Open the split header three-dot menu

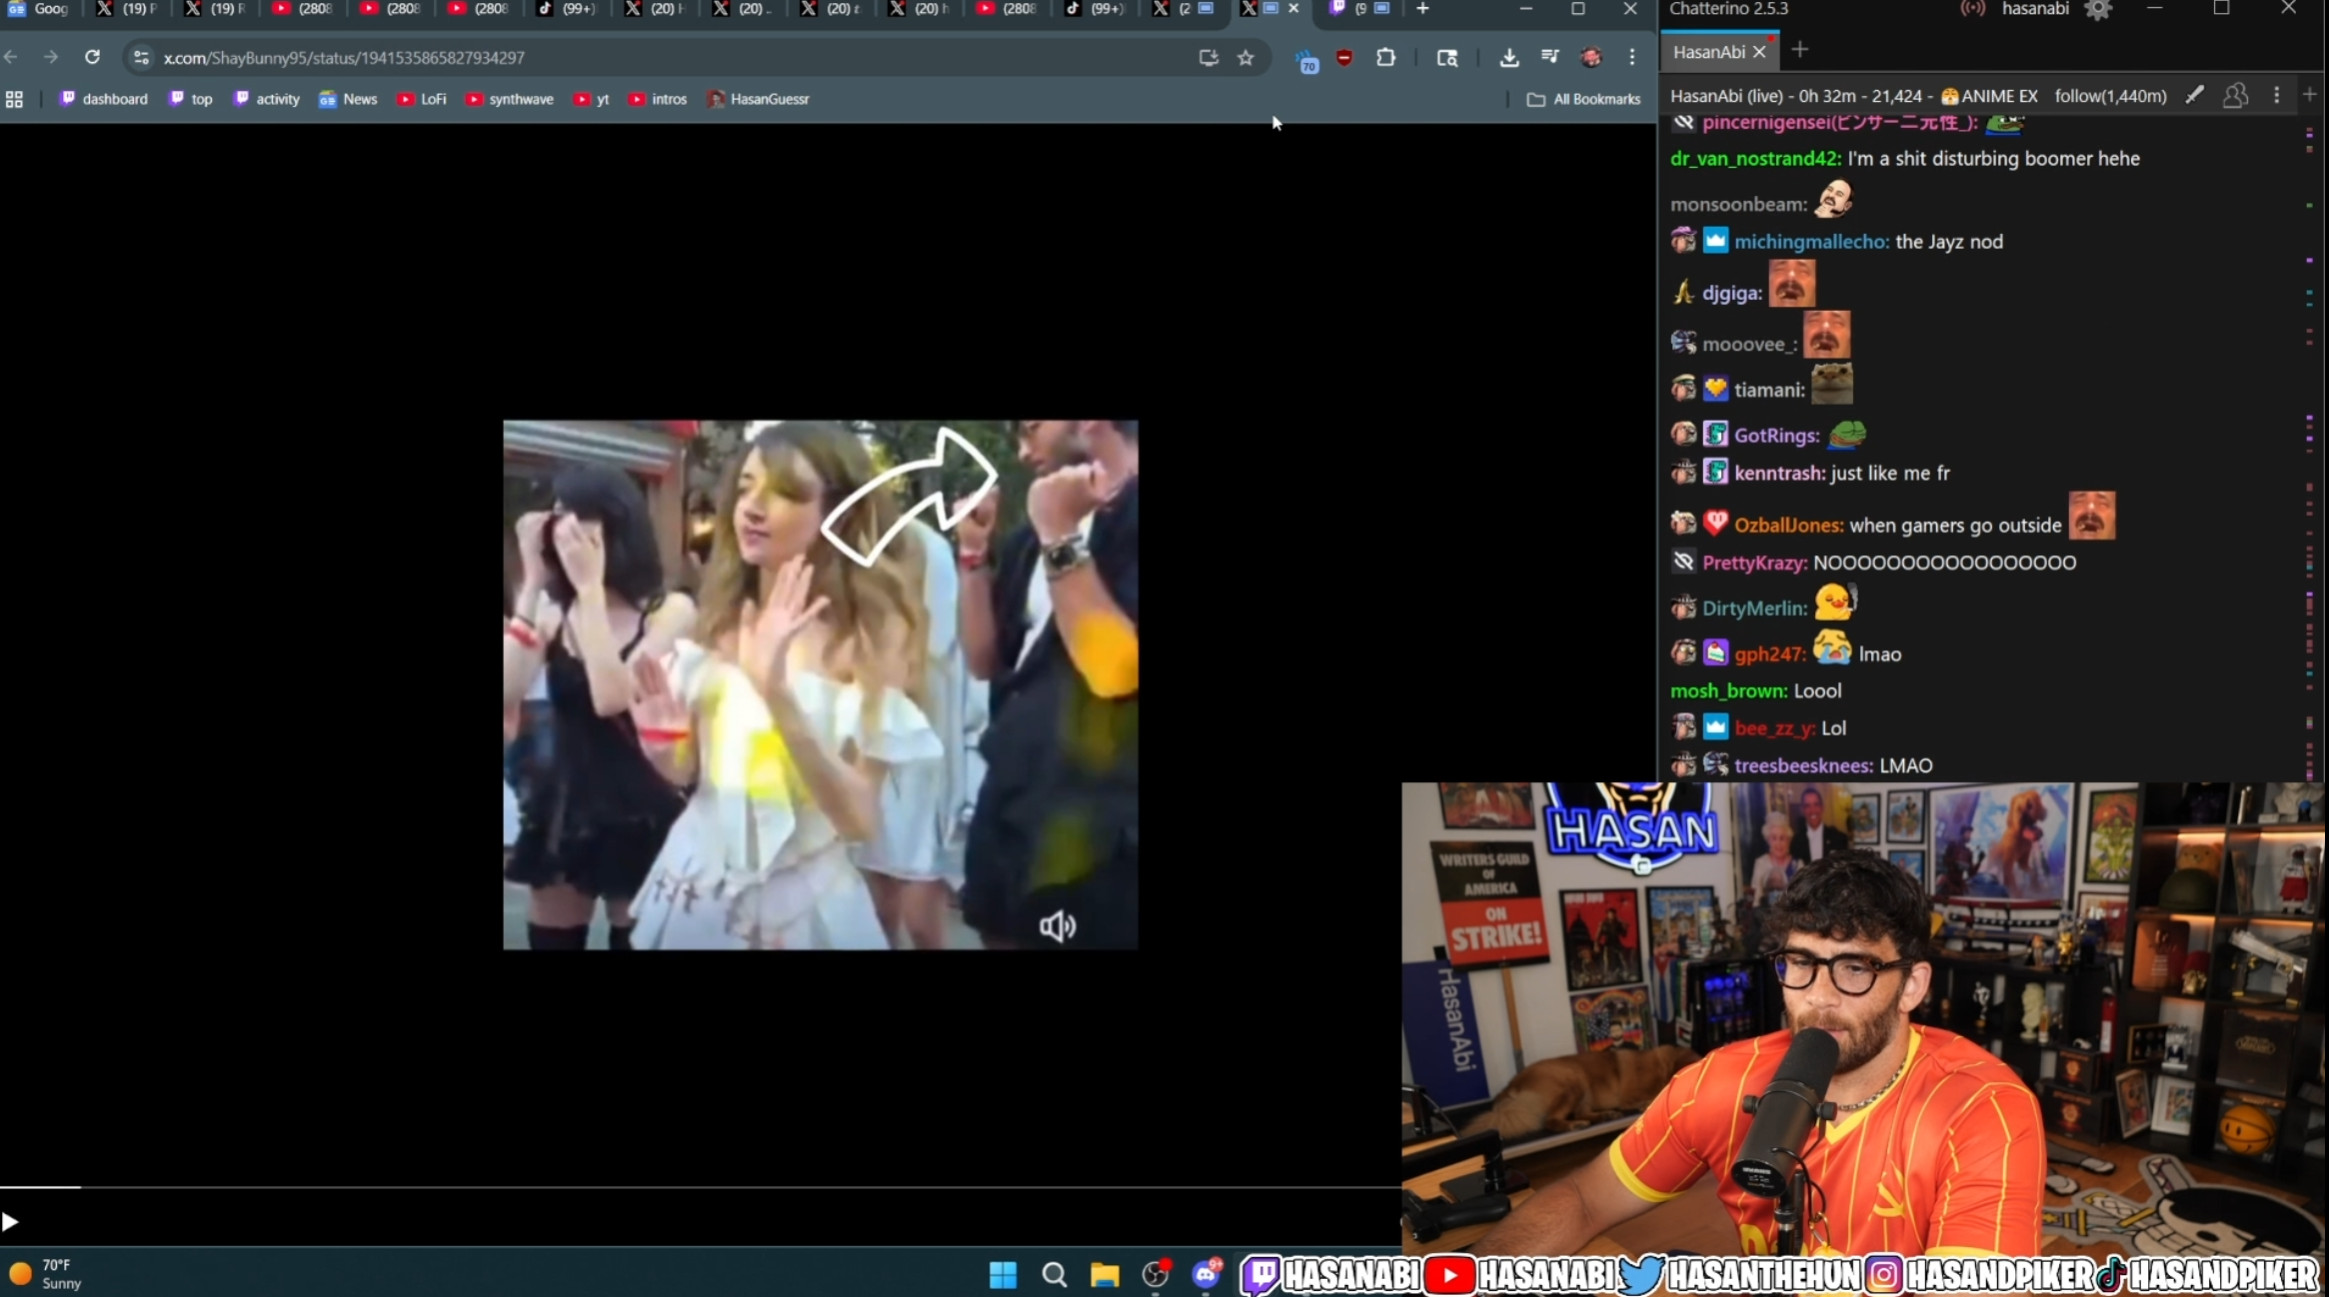point(2277,95)
